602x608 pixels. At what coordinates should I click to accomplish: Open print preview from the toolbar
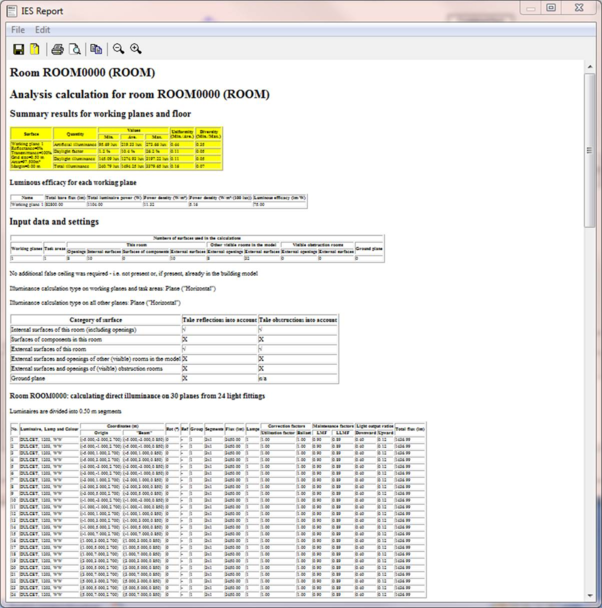(74, 49)
